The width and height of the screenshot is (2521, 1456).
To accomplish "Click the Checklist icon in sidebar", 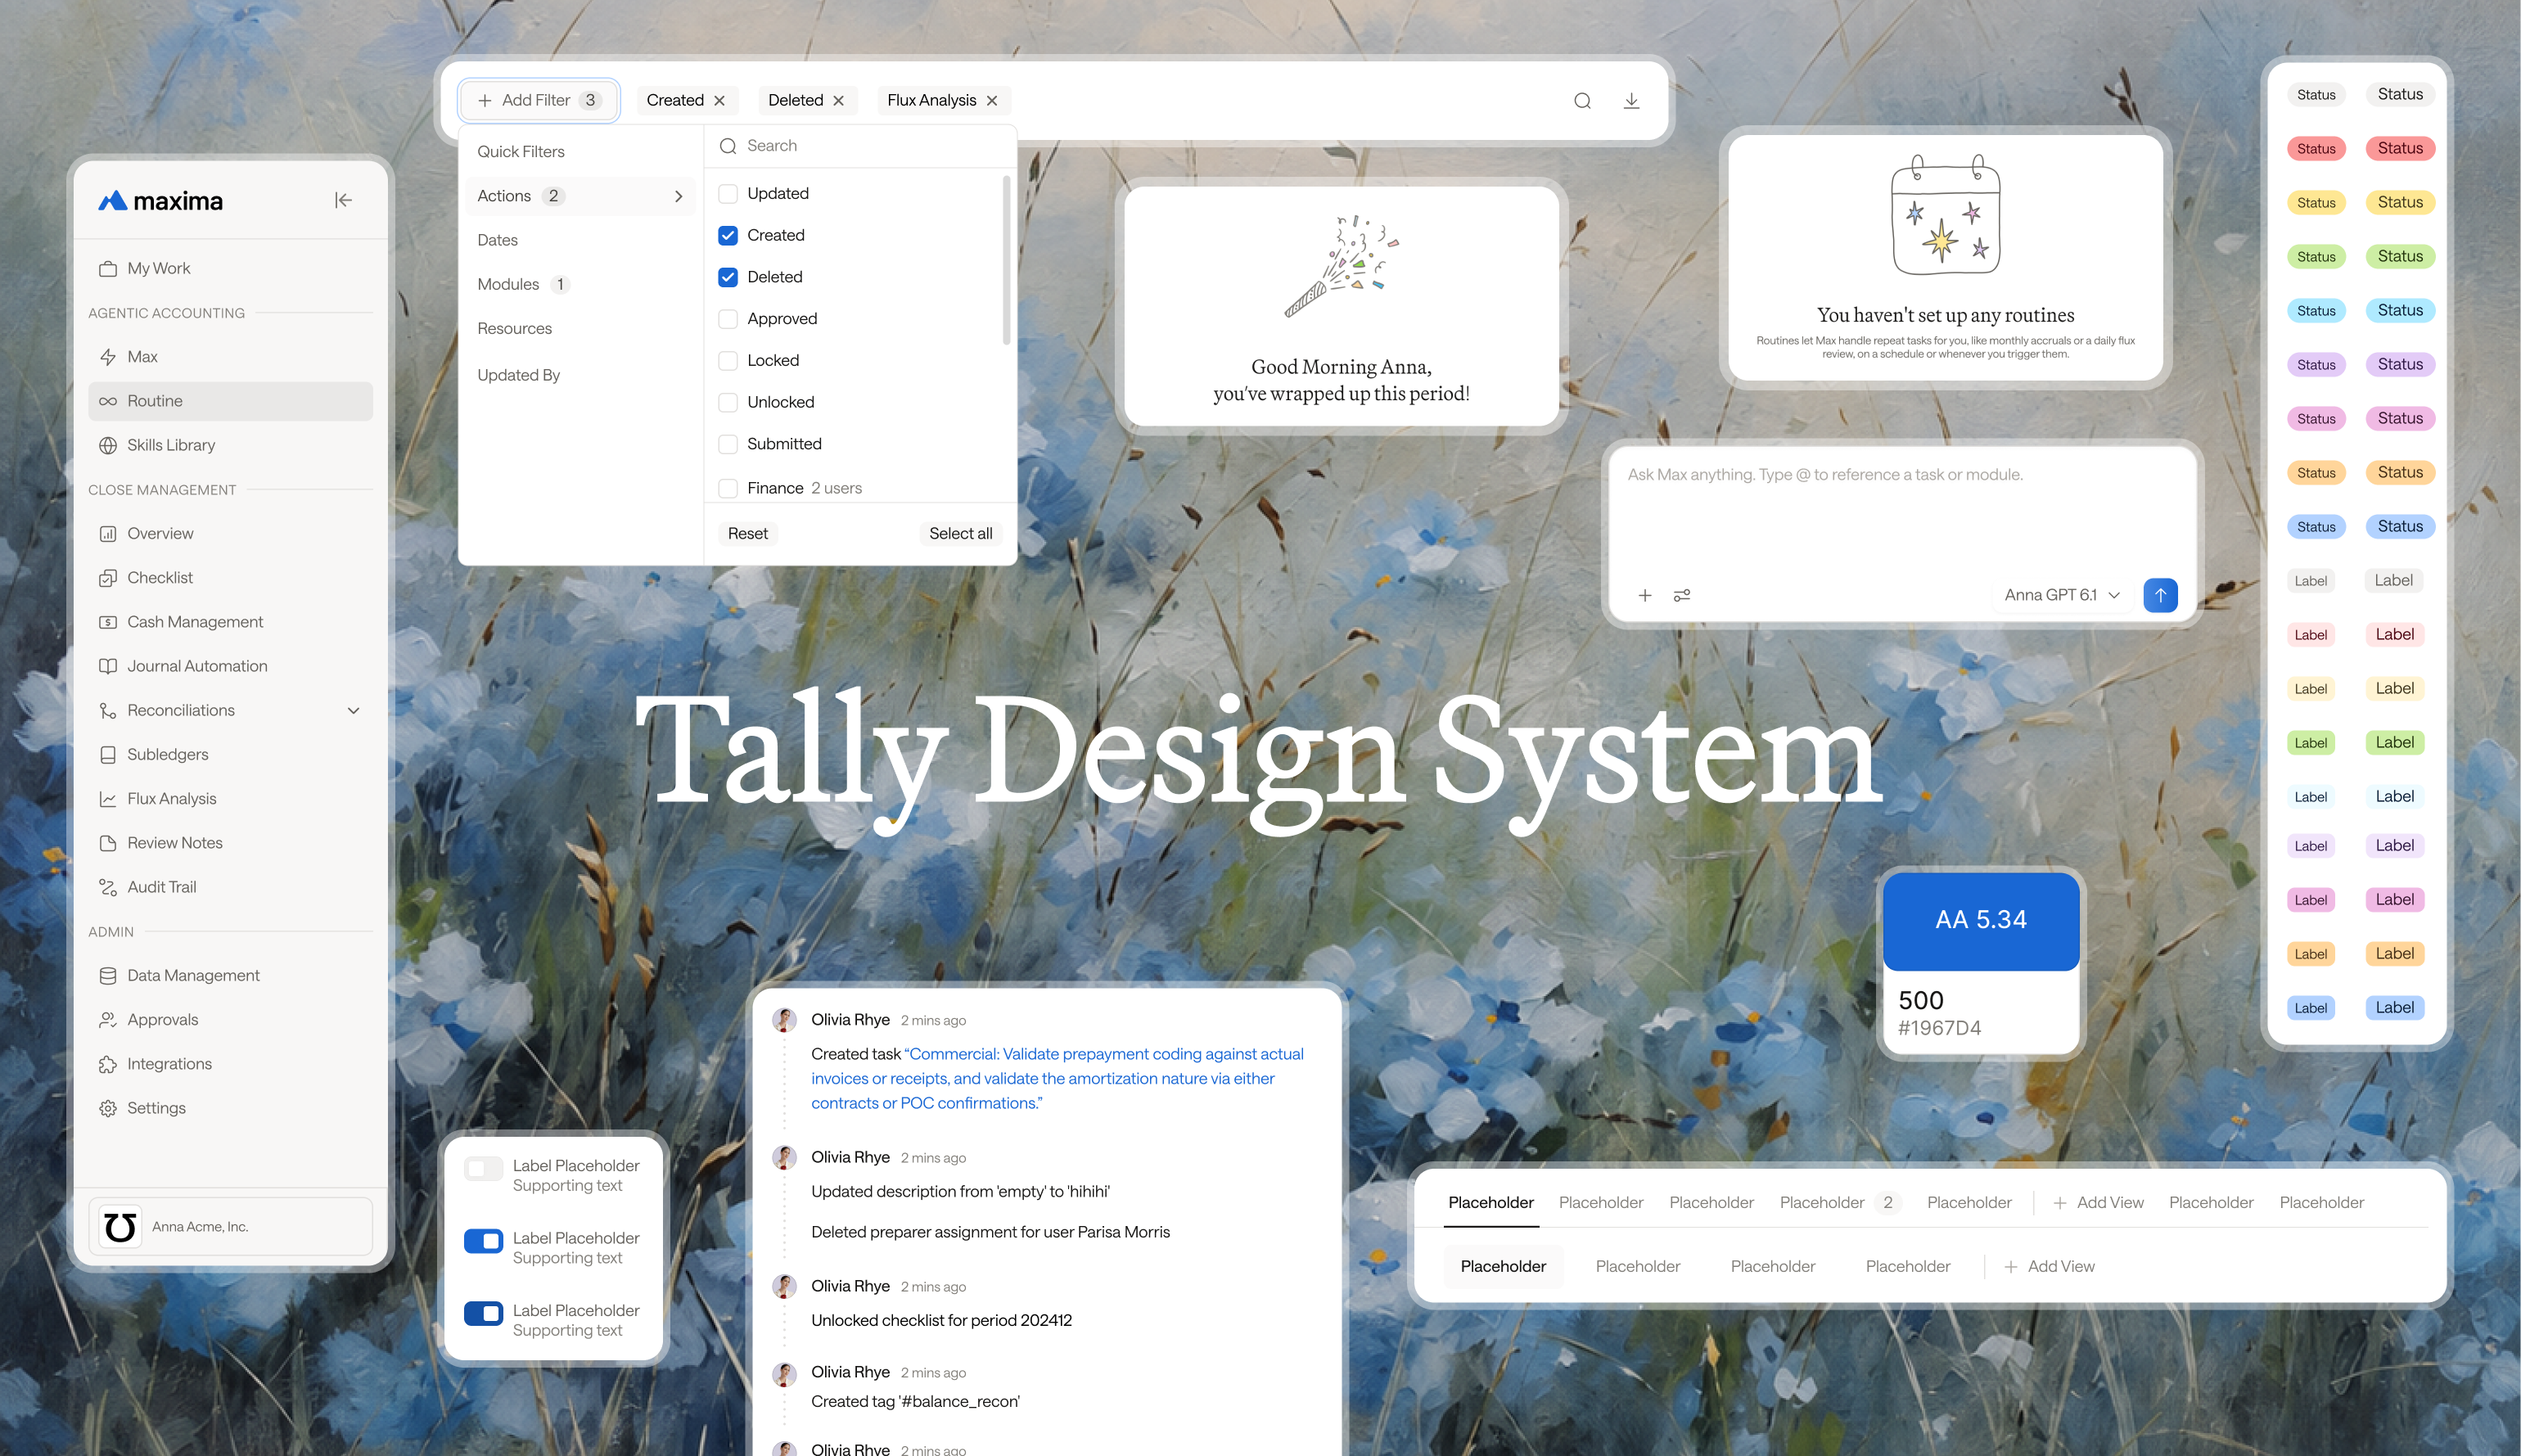I will pyautogui.click(x=107, y=578).
